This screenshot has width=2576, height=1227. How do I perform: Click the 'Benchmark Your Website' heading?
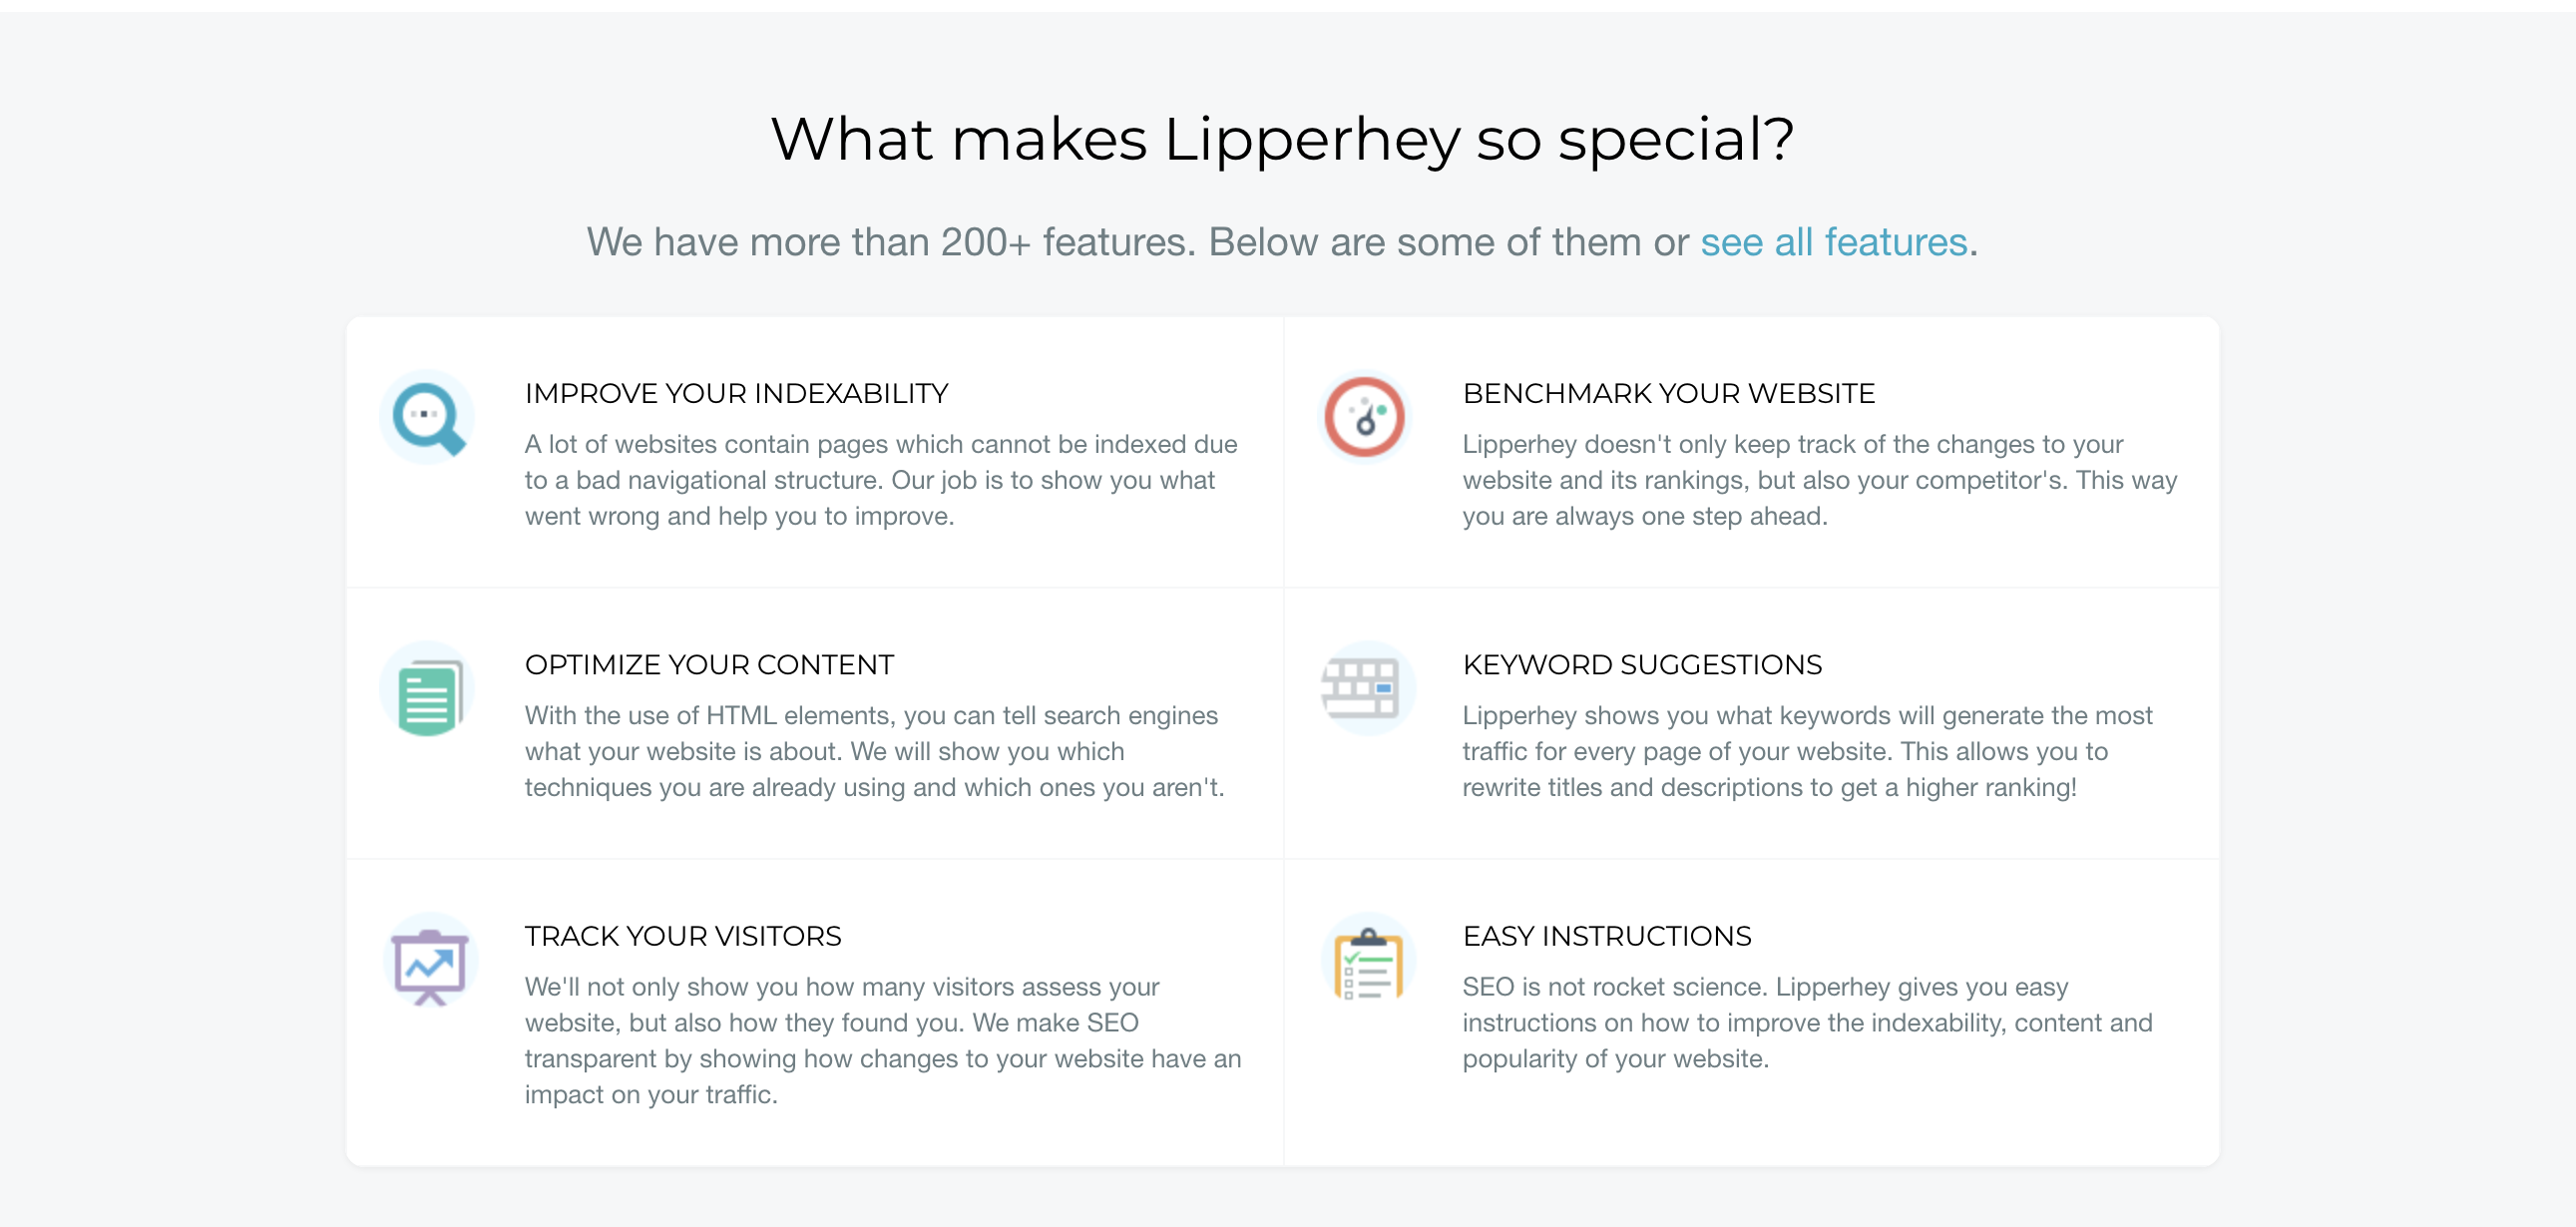(x=1668, y=393)
